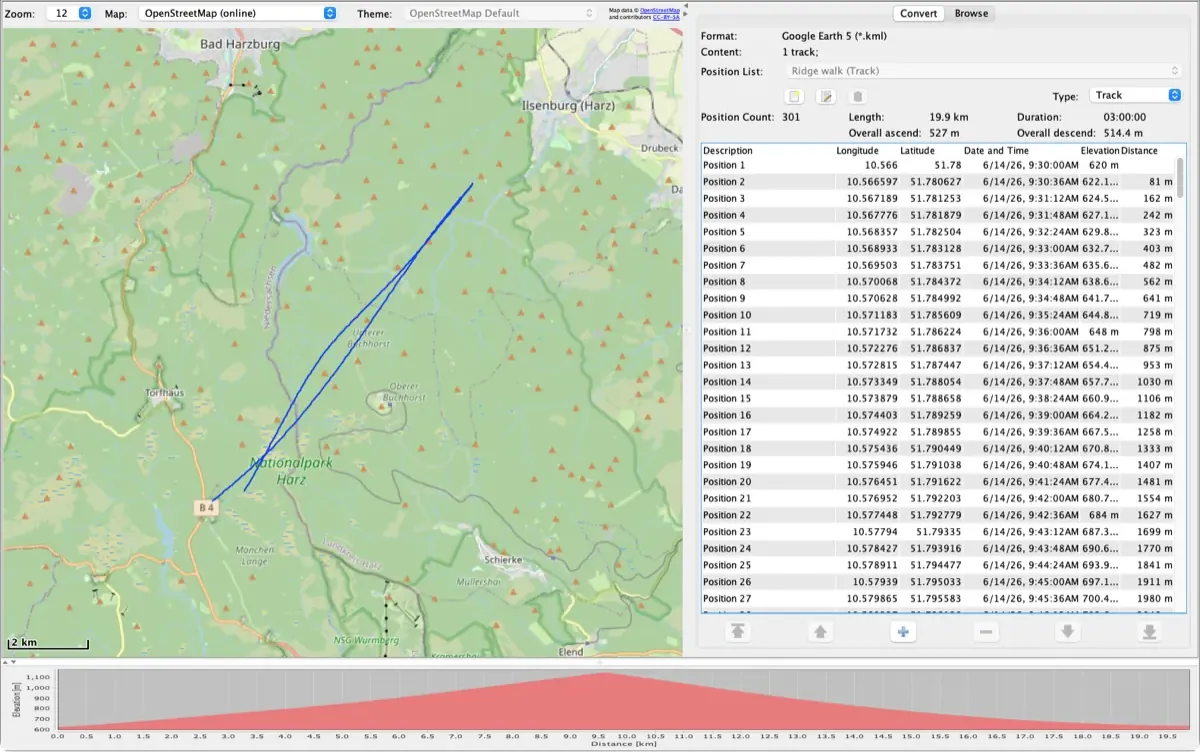Click the Ilsenburg (Harz) map label
This screenshot has height=752, width=1200.
coord(568,105)
